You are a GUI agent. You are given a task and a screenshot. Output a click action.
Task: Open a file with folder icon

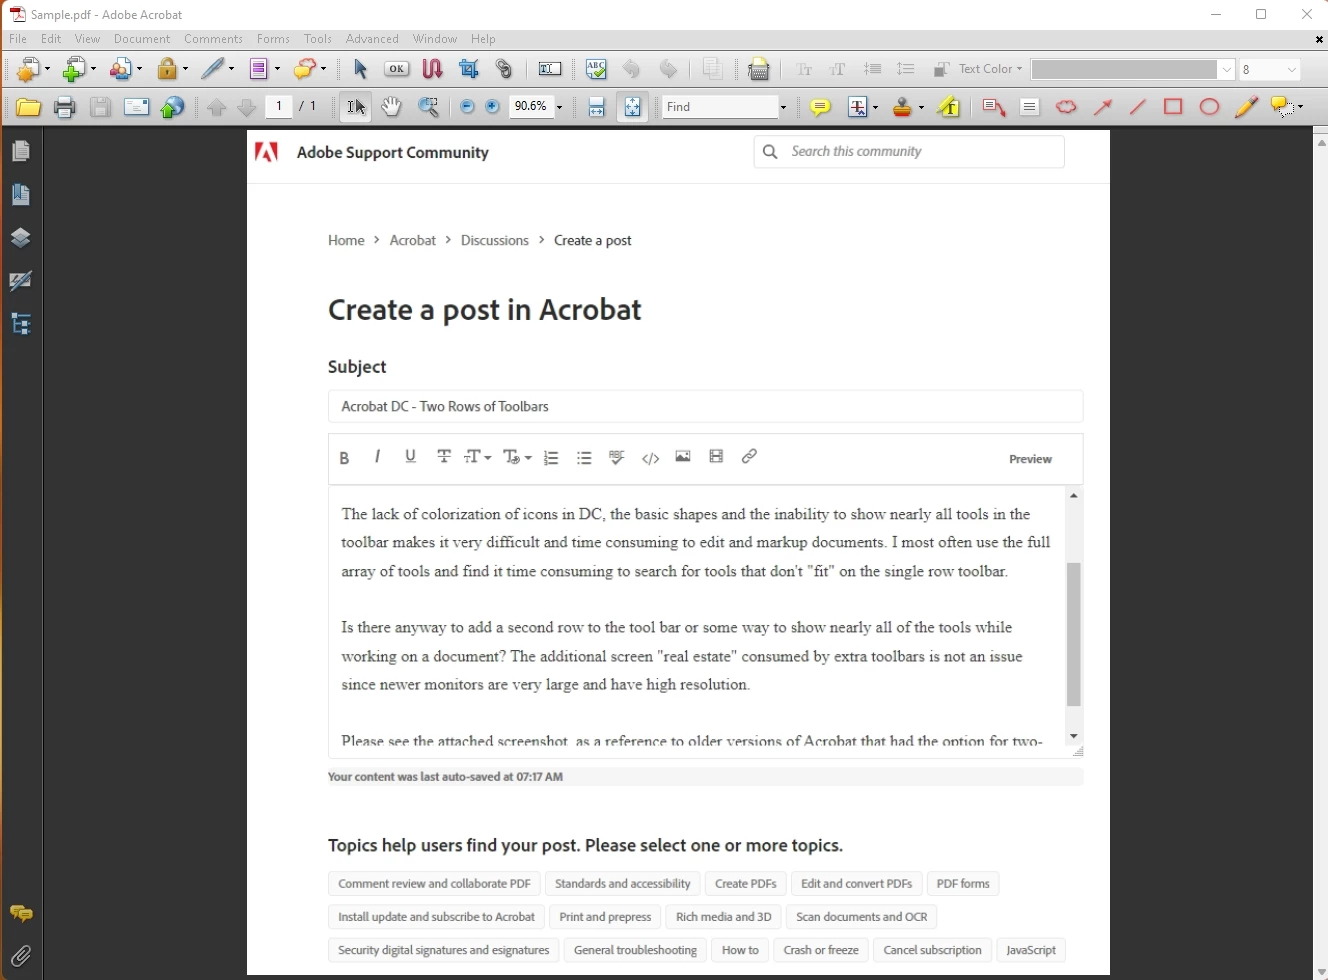28,107
